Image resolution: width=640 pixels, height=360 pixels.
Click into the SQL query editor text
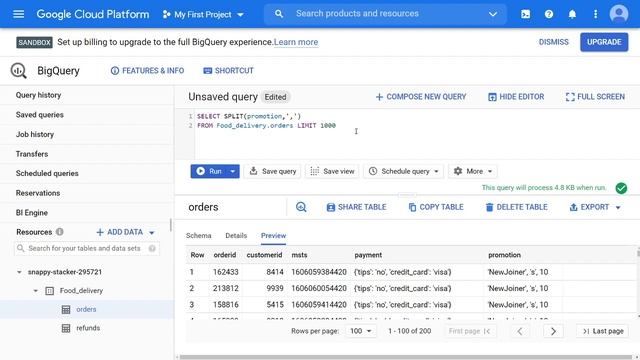coord(266,121)
